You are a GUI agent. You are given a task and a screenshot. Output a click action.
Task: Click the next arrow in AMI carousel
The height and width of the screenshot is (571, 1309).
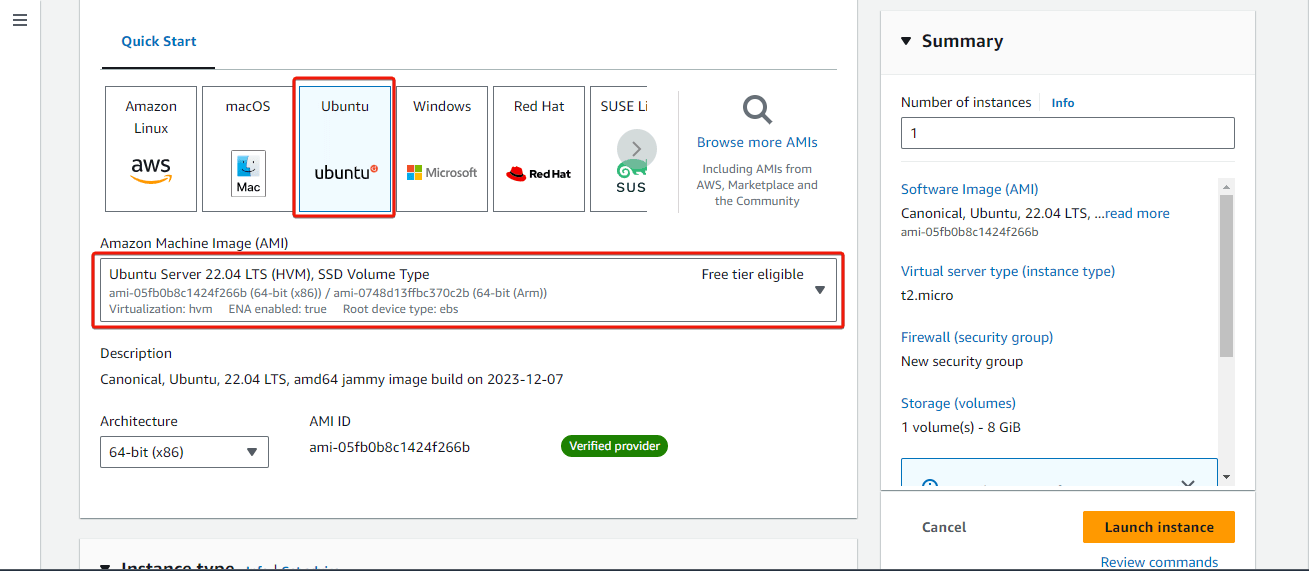637,149
